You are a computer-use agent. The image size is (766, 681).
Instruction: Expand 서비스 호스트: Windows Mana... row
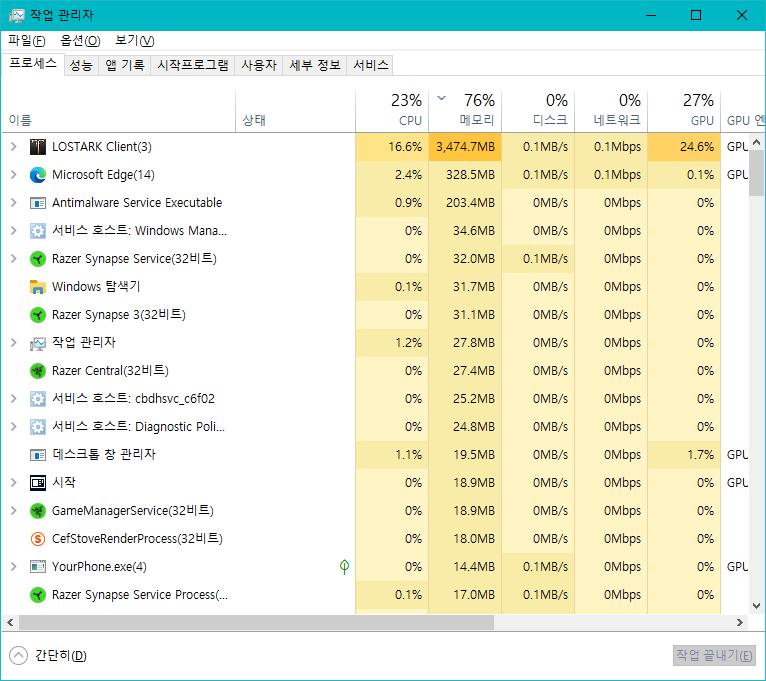[x=14, y=231]
